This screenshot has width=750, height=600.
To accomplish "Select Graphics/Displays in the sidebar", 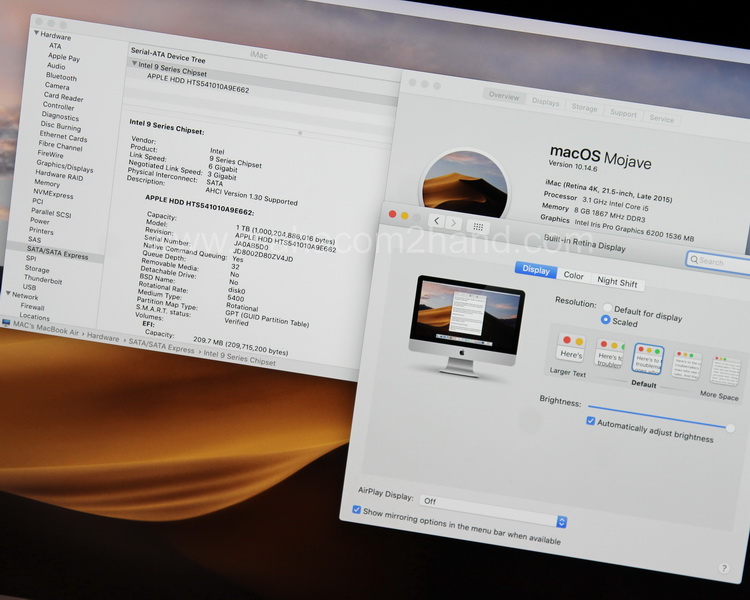I will pyautogui.click(x=65, y=166).
